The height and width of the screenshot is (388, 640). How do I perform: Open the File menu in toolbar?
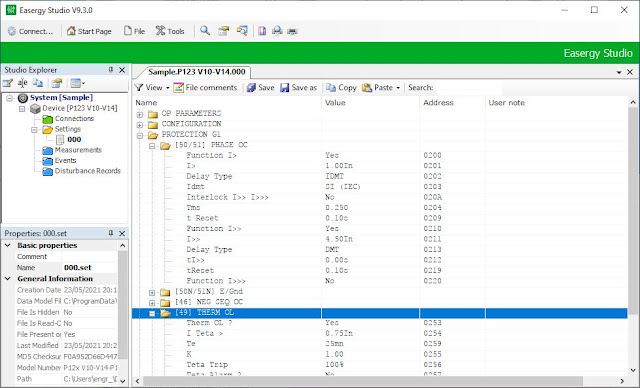click(x=134, y=31)
